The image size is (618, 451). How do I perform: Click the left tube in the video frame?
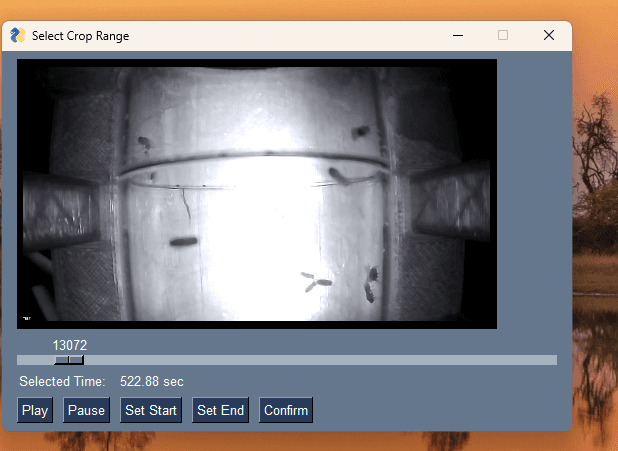[x=60, y=210]
